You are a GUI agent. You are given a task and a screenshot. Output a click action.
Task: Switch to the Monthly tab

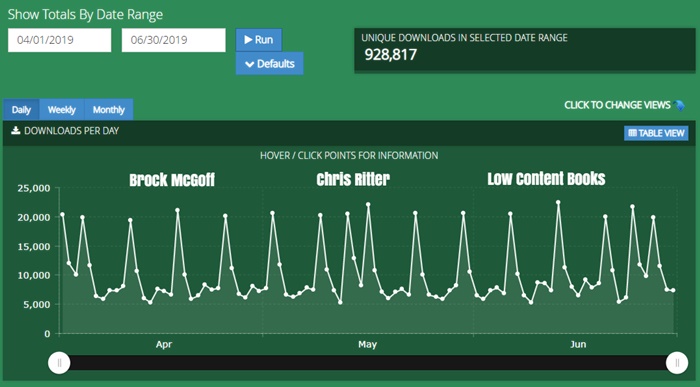[108, 110]
